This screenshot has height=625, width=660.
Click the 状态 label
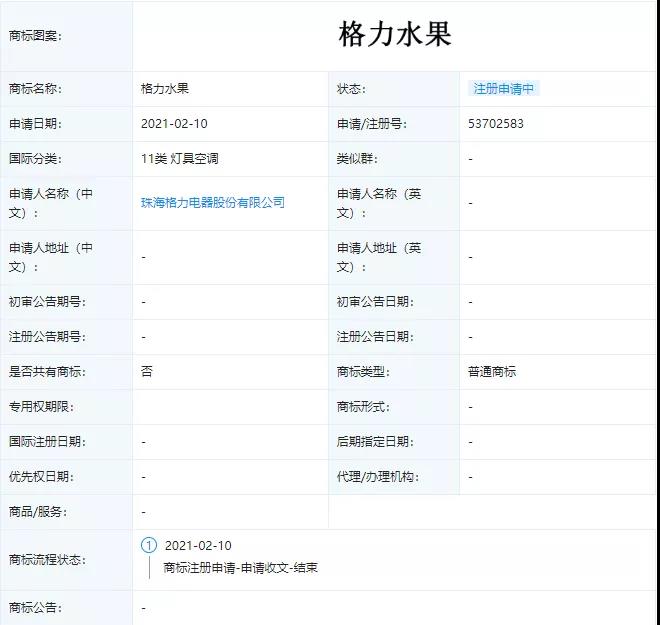(x=351, y=89)
